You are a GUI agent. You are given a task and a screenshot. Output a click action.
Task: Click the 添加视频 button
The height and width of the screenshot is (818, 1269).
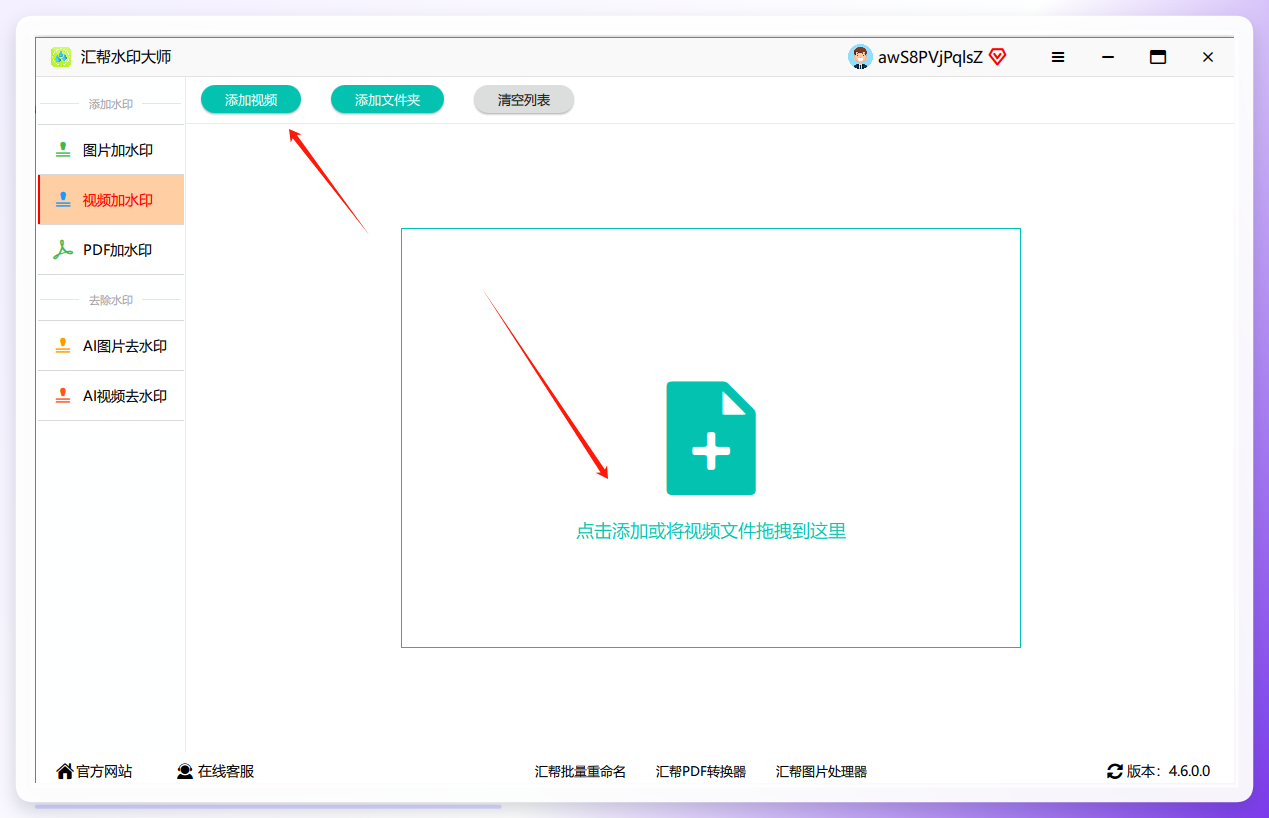(251, 100)
